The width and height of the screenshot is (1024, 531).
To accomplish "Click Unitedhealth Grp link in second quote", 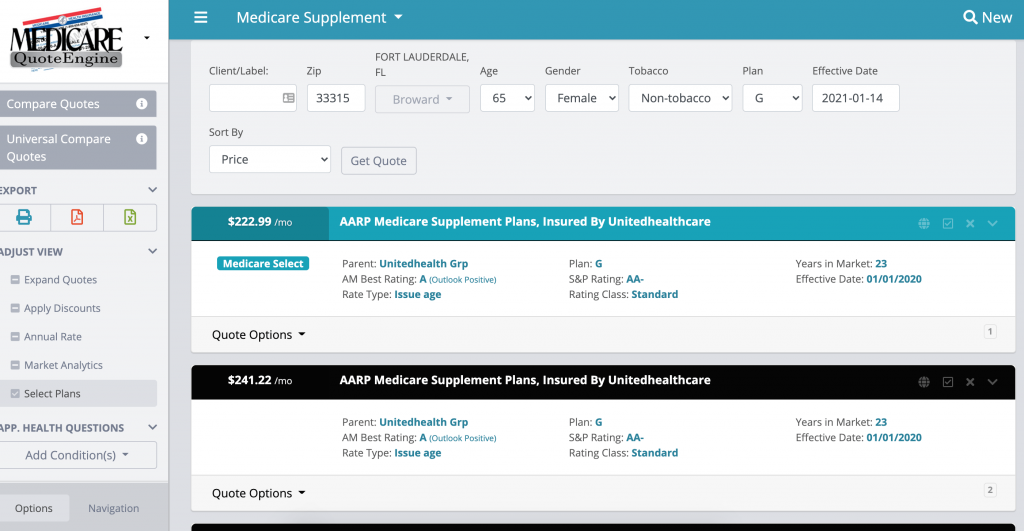I will (x=424, y=423).
